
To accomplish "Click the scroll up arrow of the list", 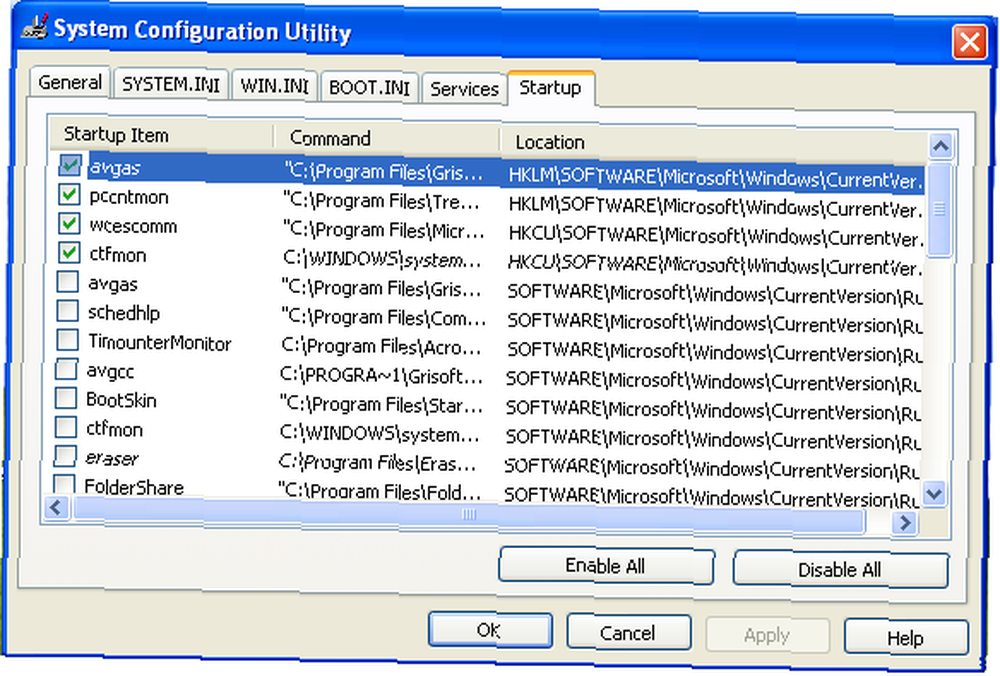I will 941,146.
